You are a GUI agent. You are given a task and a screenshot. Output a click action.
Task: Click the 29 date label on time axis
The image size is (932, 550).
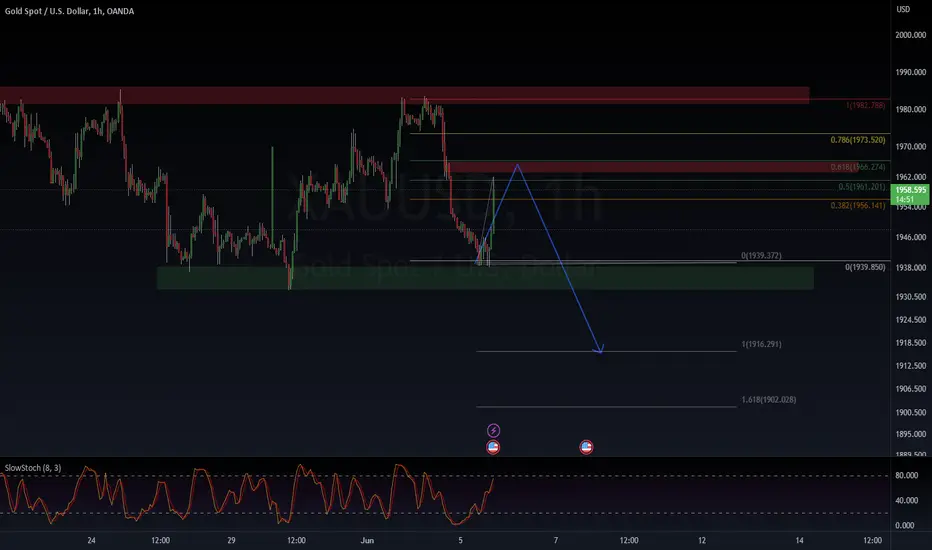tap(231, 540)
